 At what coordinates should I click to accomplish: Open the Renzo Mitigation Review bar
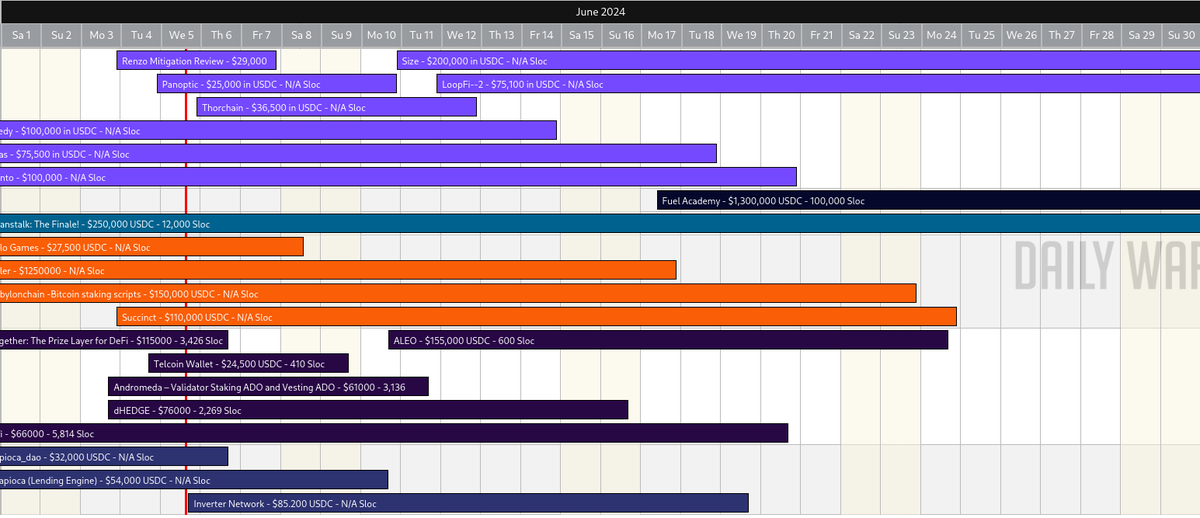coord(198,61)
